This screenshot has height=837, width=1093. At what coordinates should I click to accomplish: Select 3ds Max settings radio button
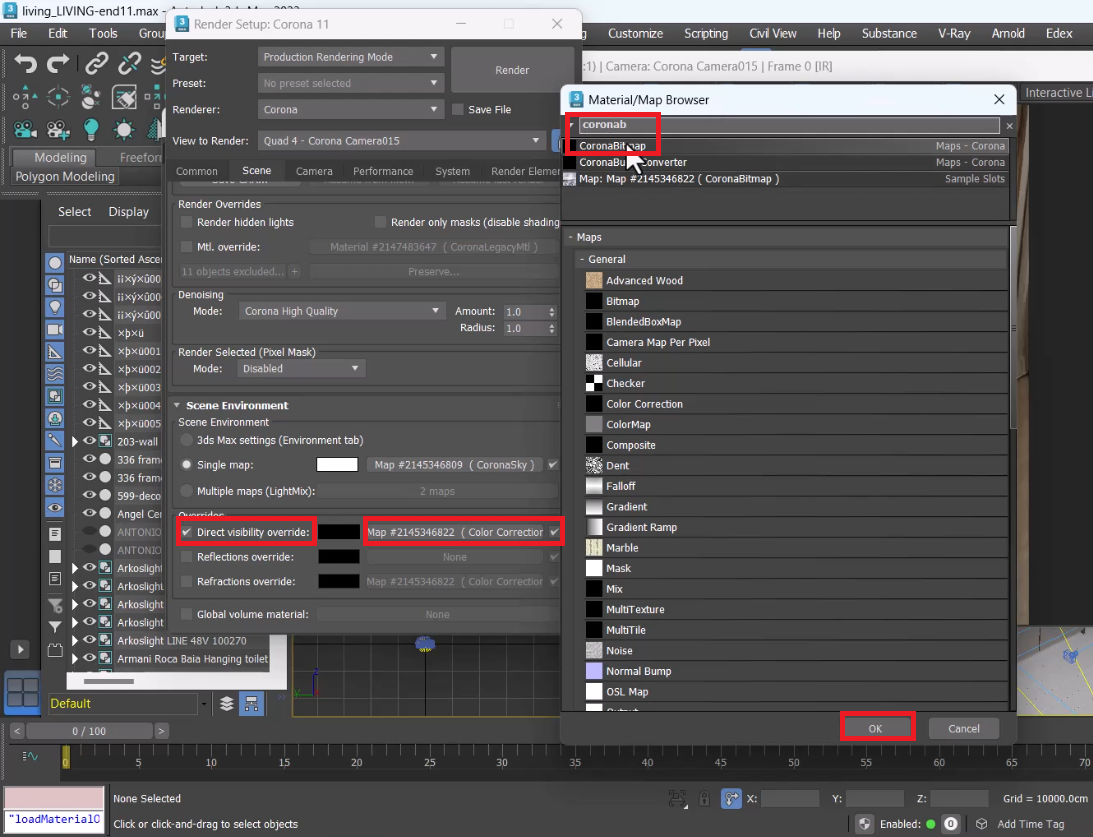click(x=186, y=440)
